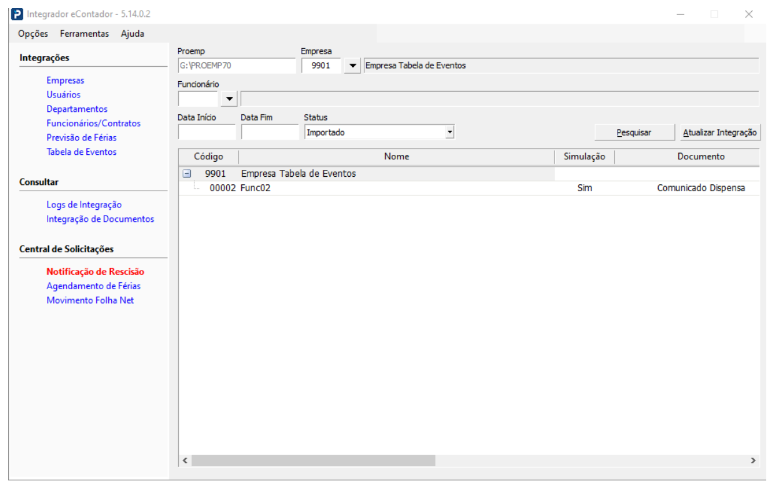Click the Data Fim field
This screenshot has width=775, height=487.
270,132
